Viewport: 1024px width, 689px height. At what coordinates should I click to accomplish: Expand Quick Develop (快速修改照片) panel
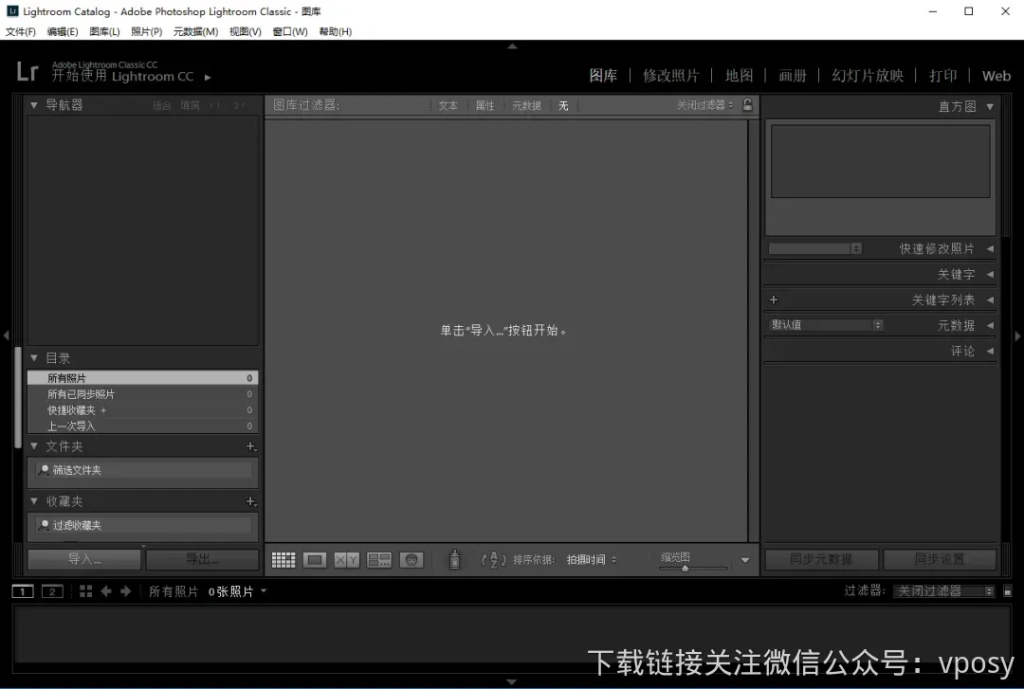click(x=990, y=248)
